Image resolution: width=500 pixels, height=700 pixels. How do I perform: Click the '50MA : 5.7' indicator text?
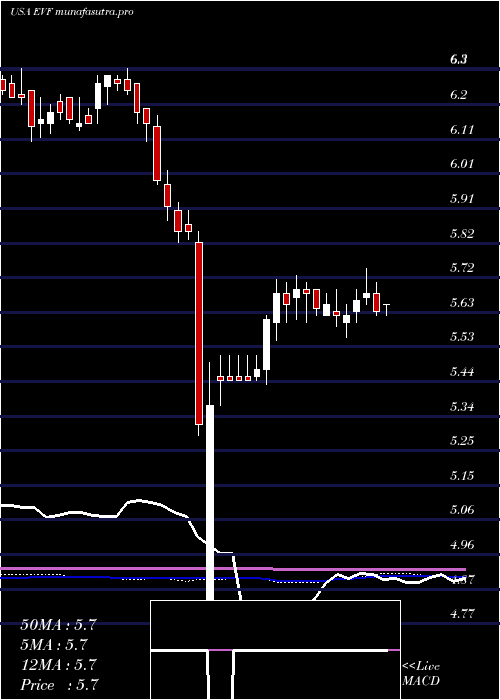58,625
